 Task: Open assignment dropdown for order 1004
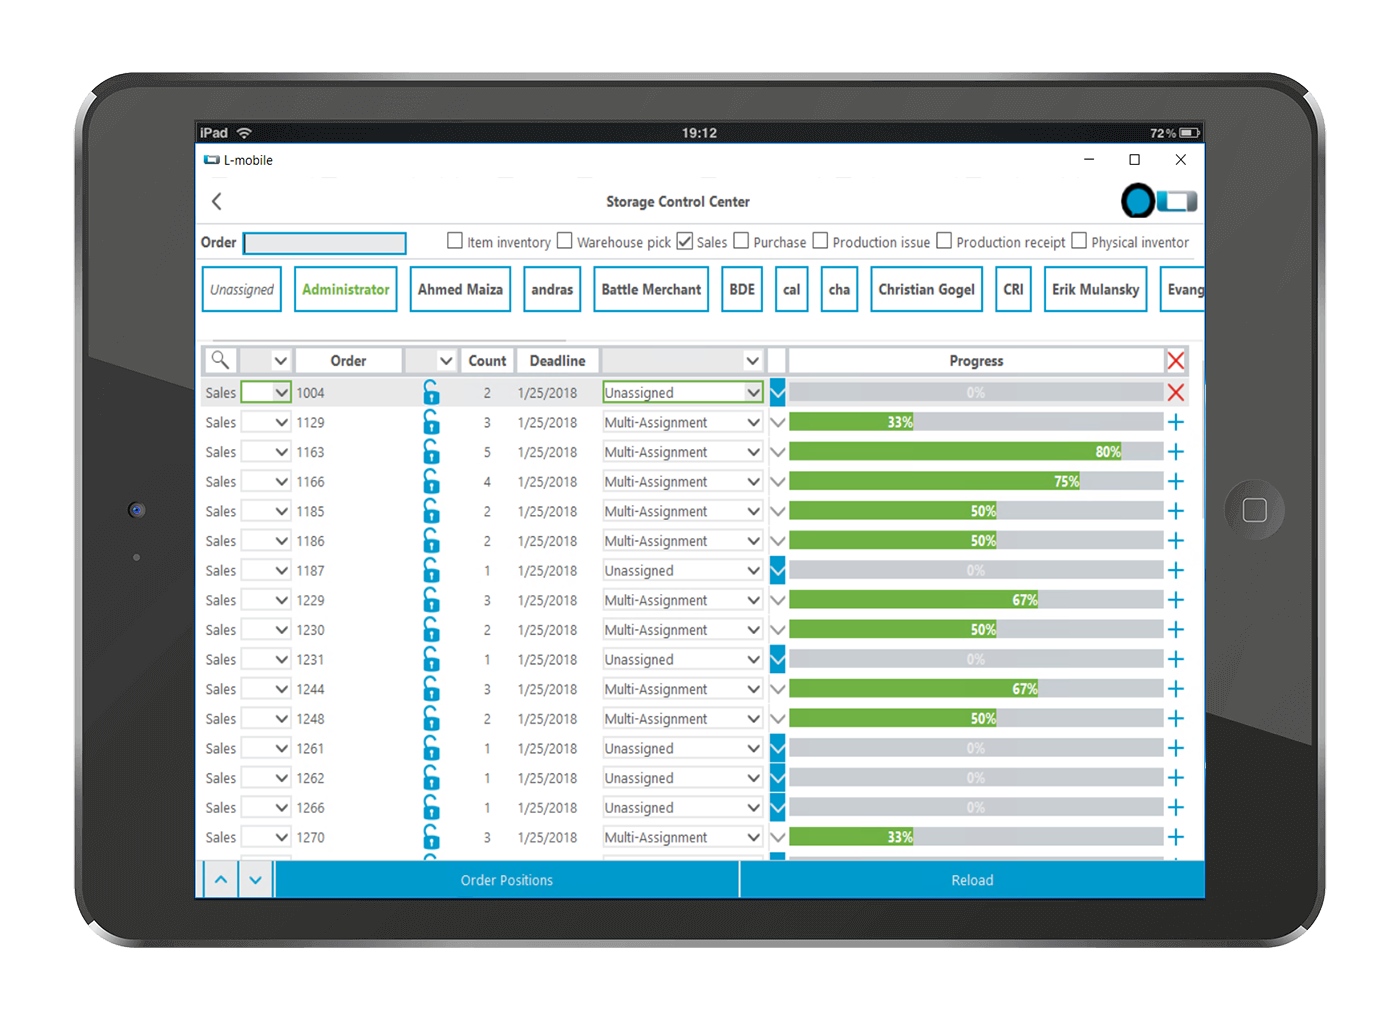tap(753, 393)
